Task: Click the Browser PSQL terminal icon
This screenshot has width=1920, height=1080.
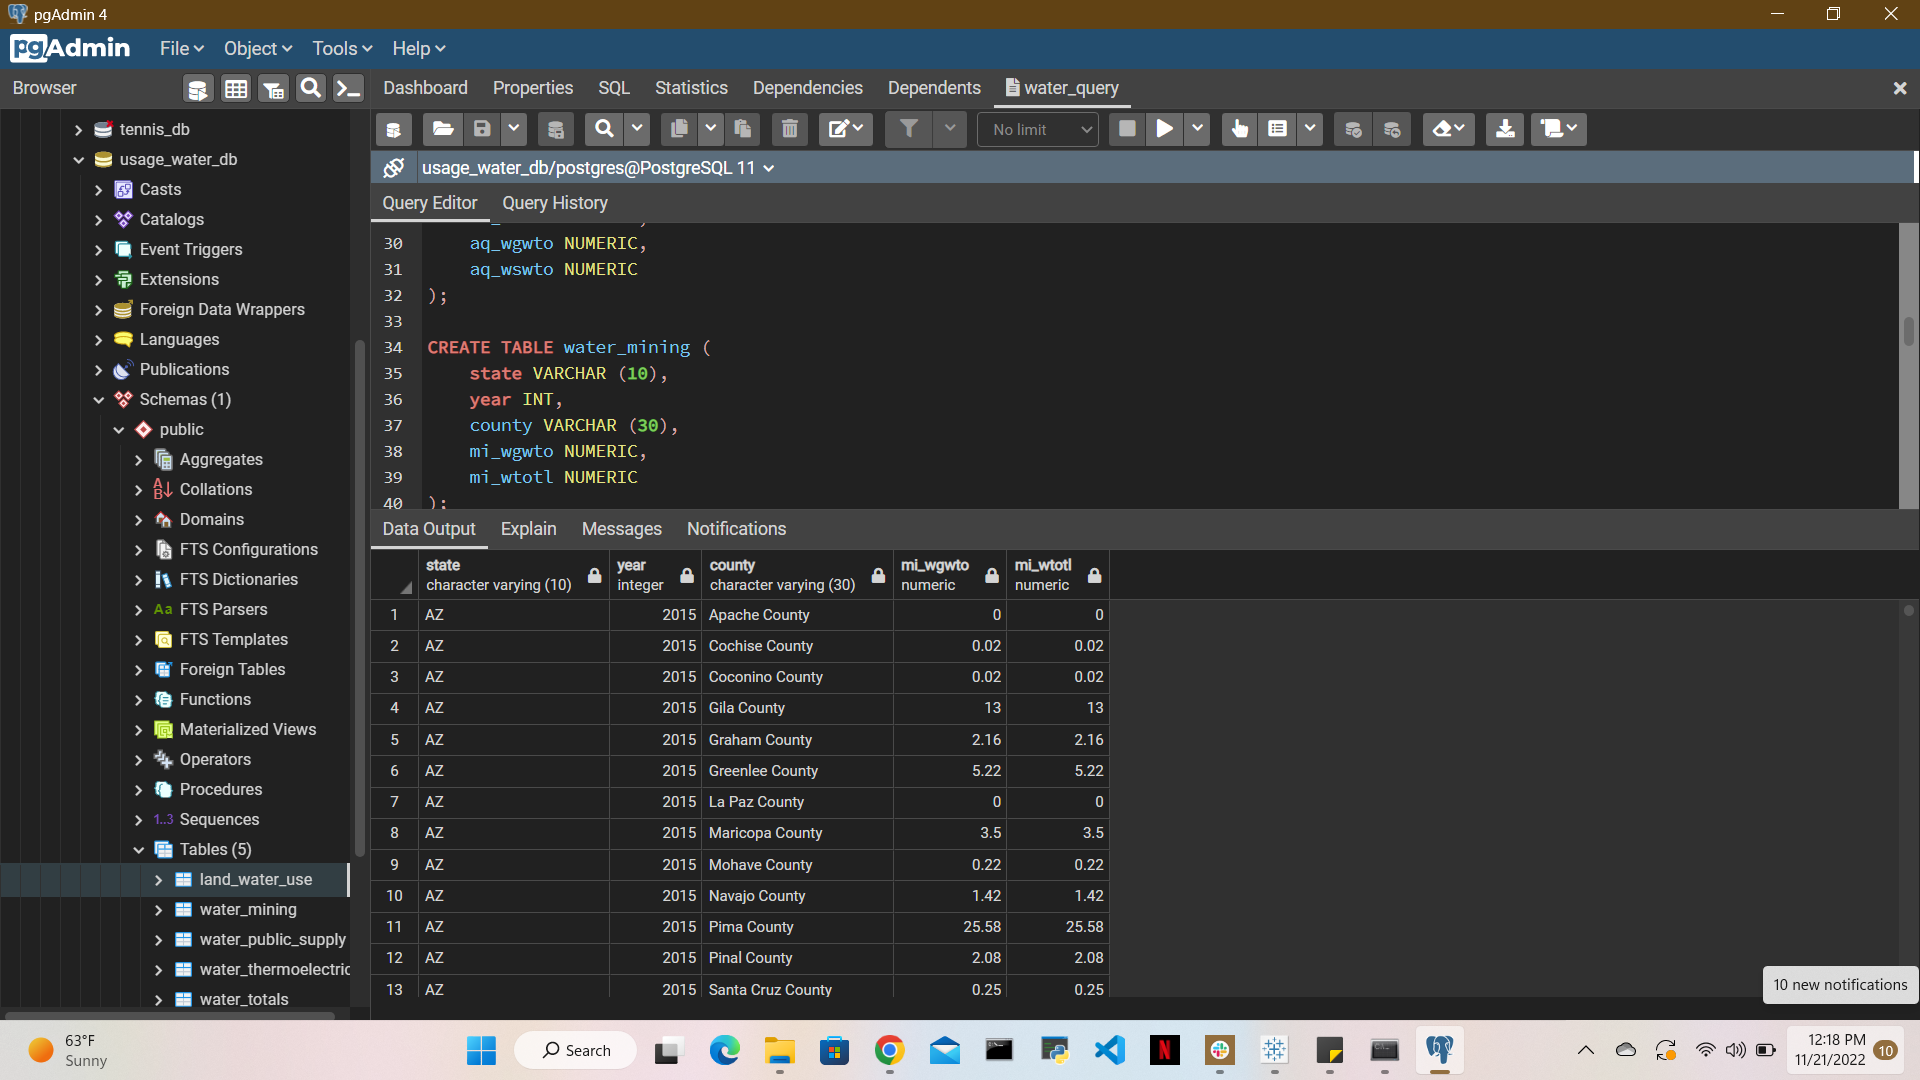Action: [x=348, y=89]
